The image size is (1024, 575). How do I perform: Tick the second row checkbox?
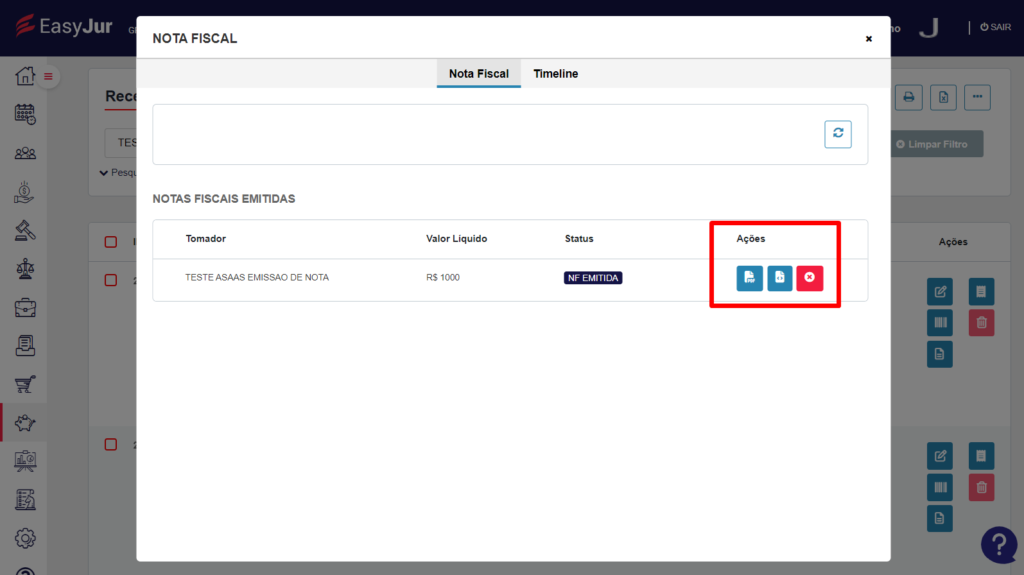(x=111, y=444)
